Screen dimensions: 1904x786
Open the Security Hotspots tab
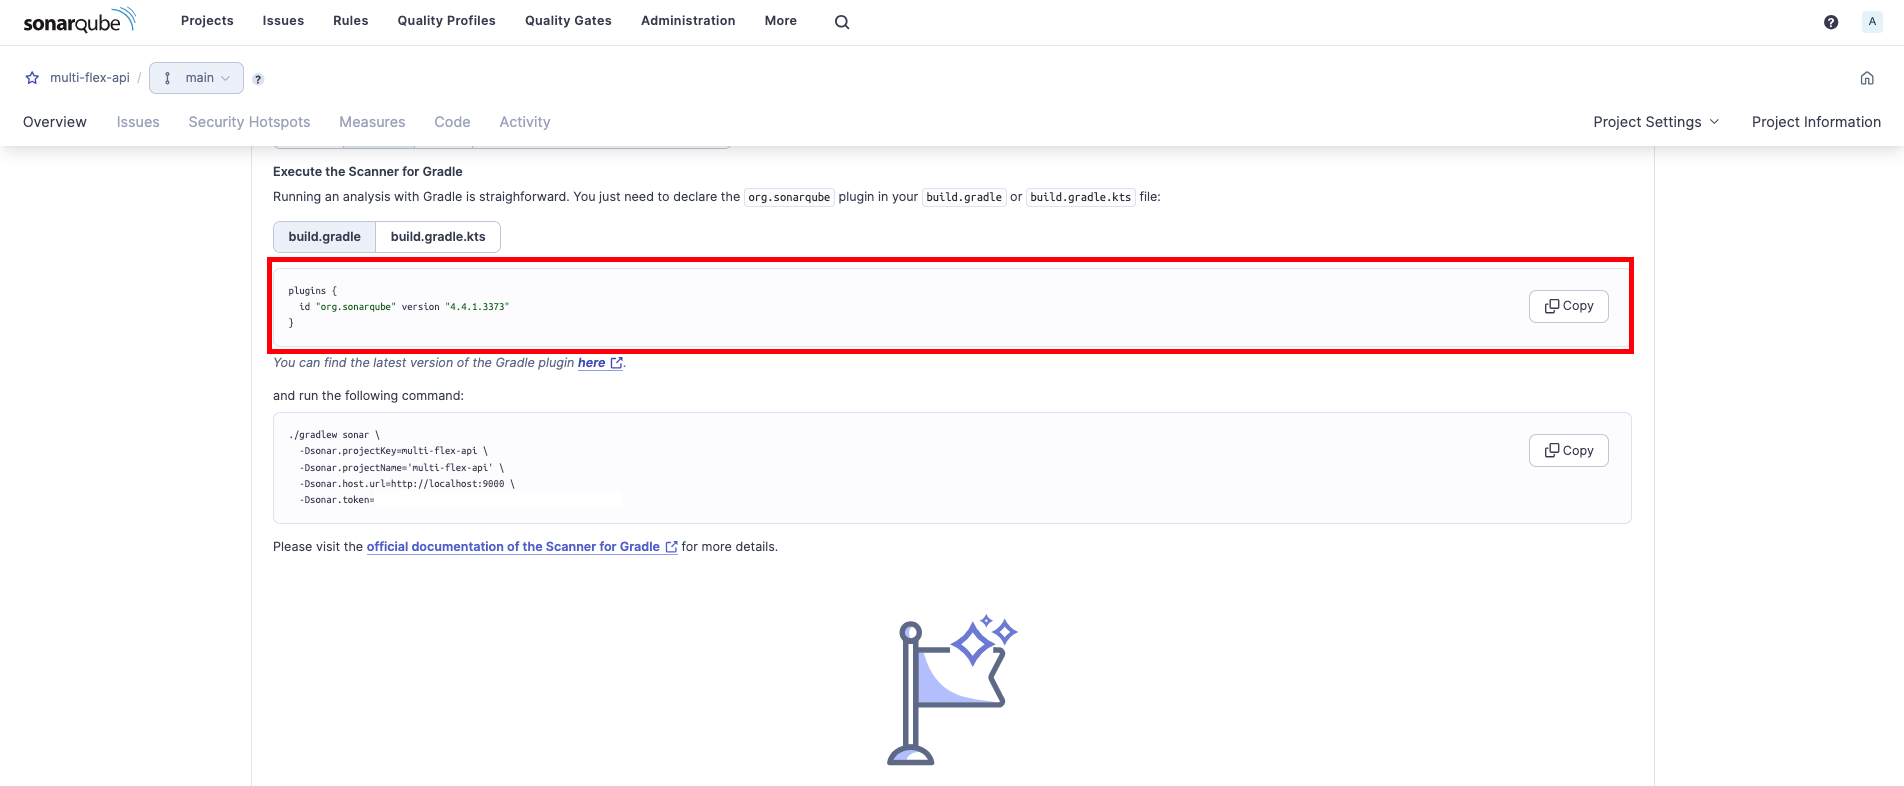click(249, 122)
